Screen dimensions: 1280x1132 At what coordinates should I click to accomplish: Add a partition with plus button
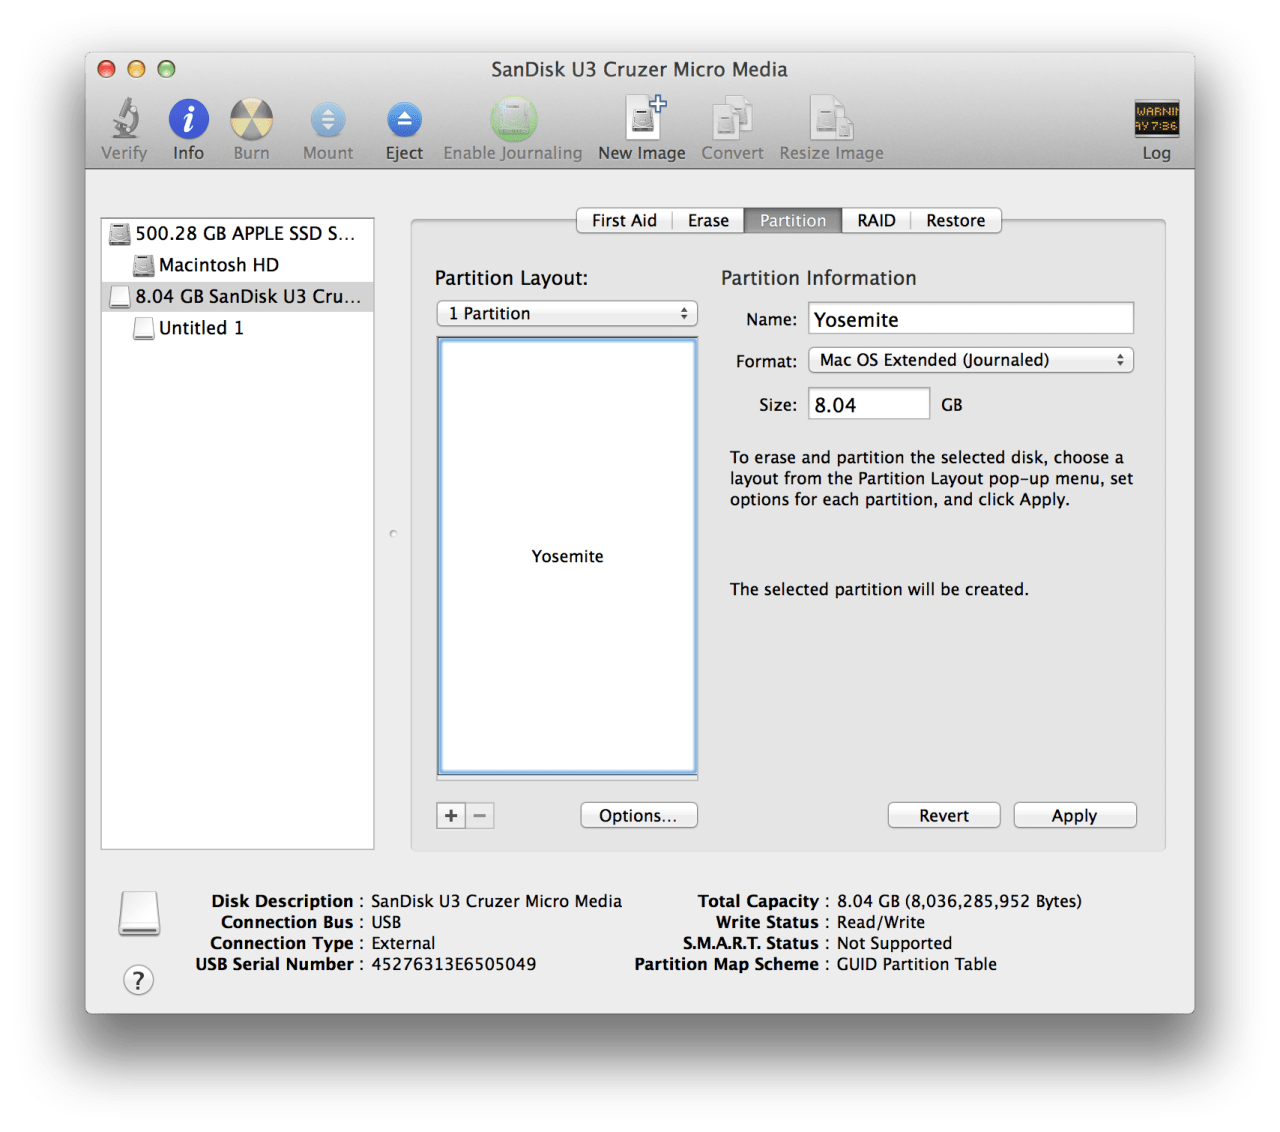click(x=451, y=816)
